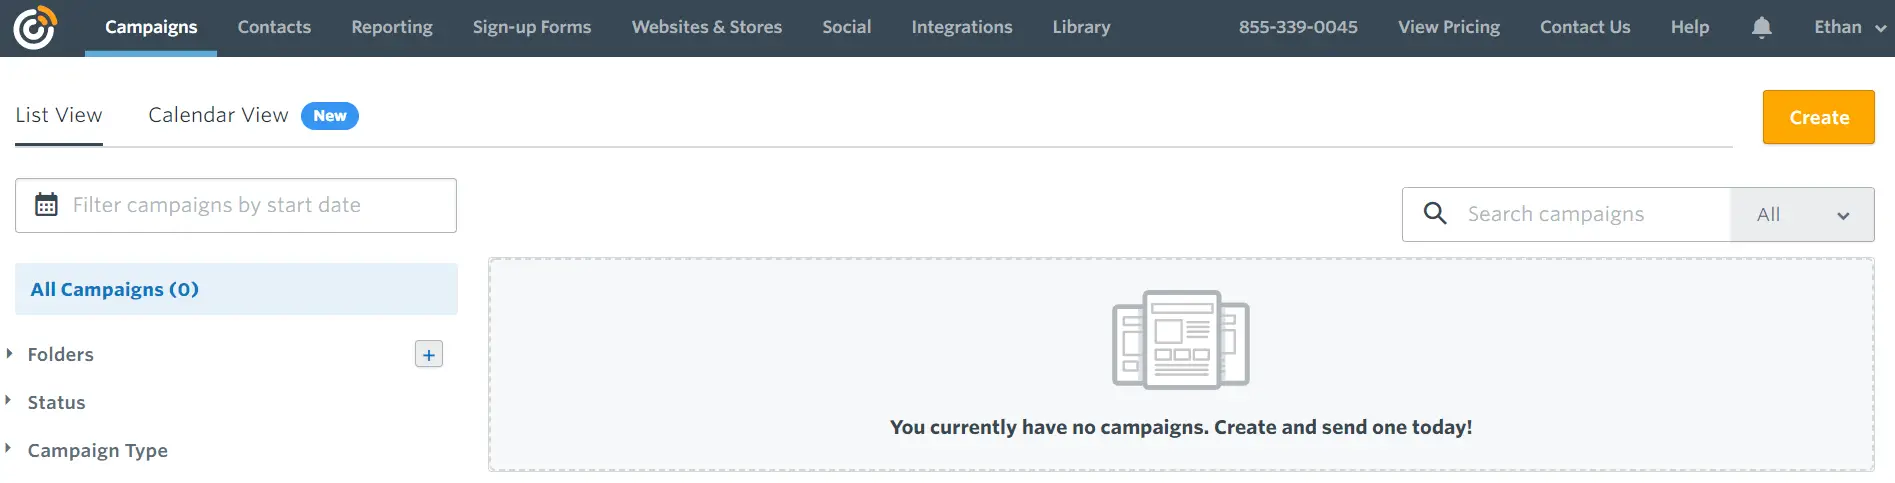1895x483 pixels.
Task: Select the List View tab
Action: pyautogui.click(x=59, y=115)
